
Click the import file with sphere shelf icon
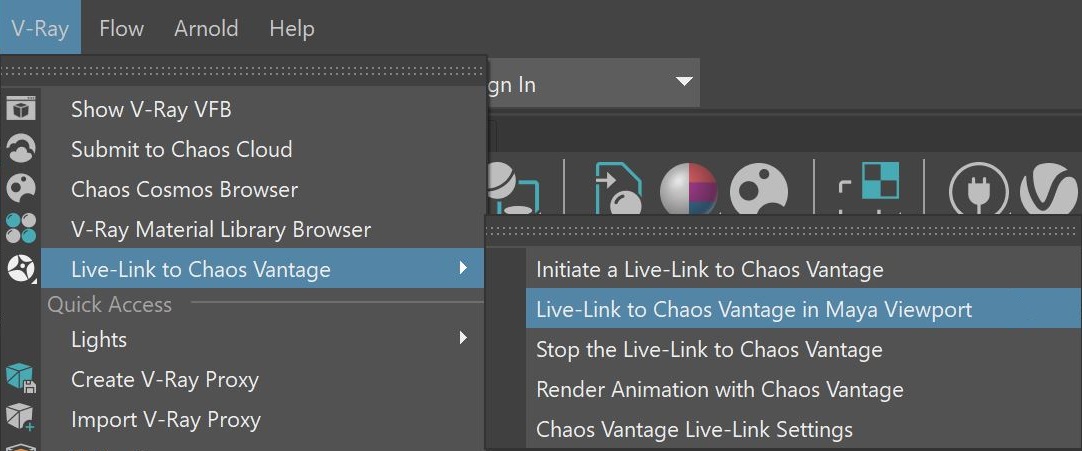[x=618, y=188]
